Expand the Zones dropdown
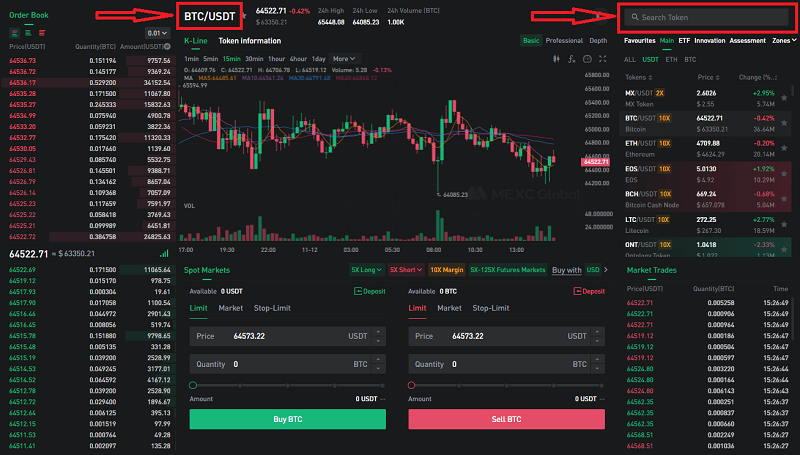The width and height of the screenshot is (800, 455). point(784,40)
